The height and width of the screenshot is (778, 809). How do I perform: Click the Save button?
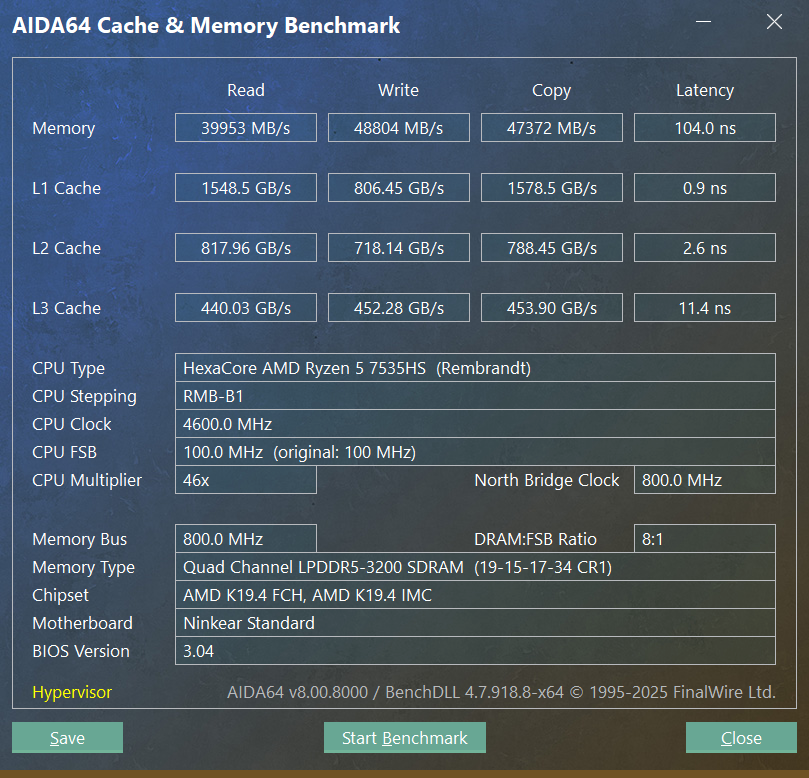[x=67, y=738]
